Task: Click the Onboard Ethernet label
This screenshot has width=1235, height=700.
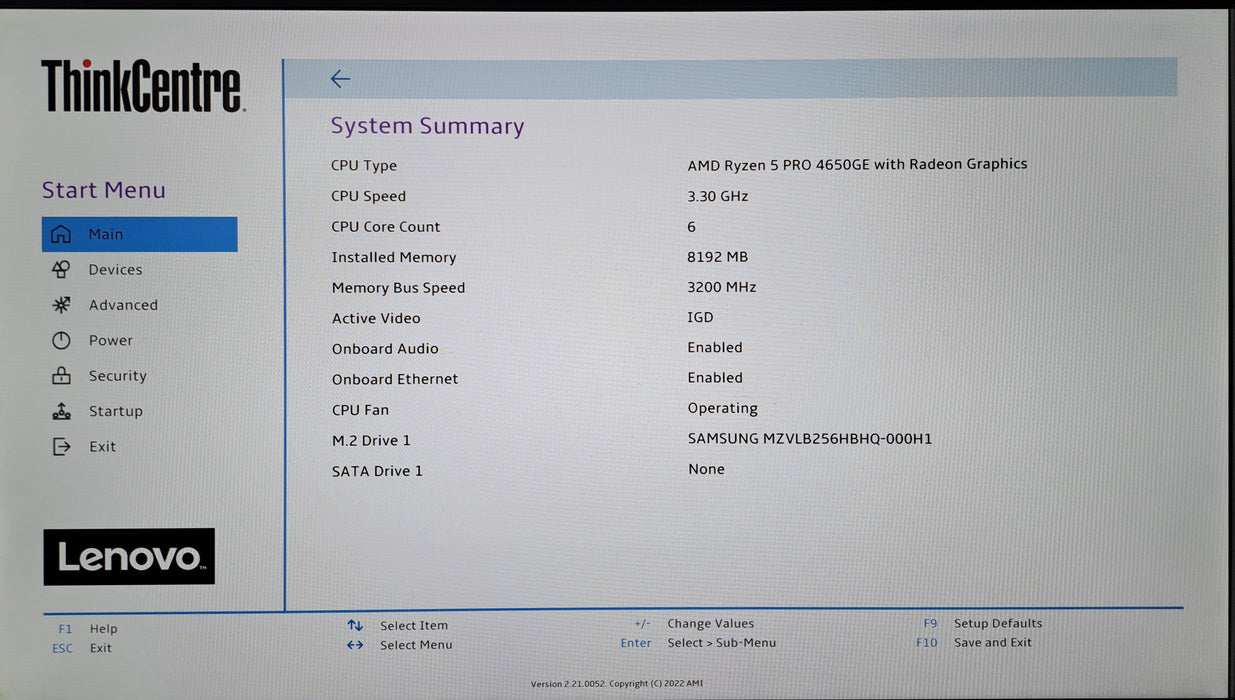Action: (x=395, y=379)
